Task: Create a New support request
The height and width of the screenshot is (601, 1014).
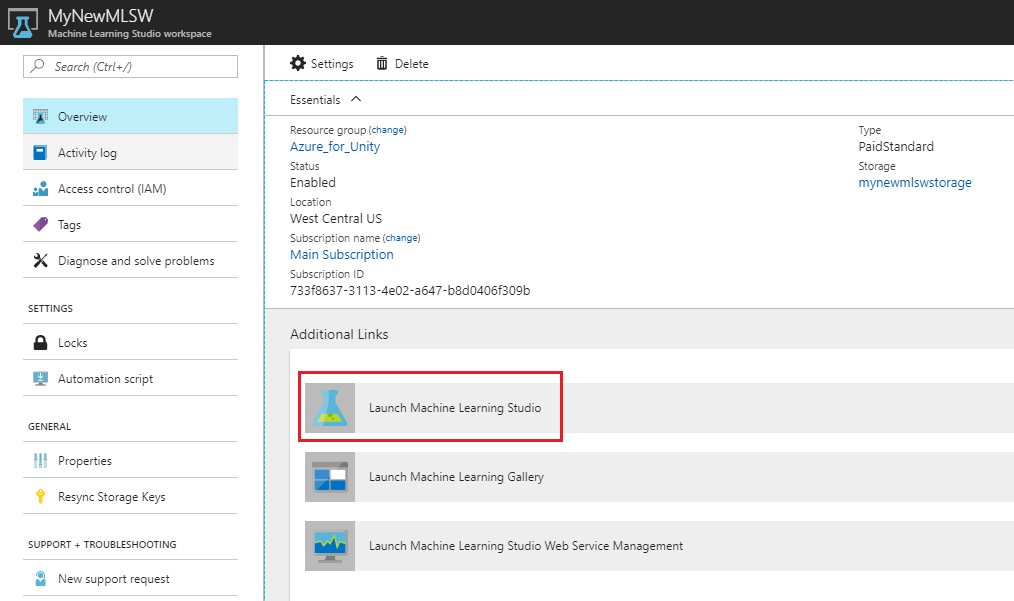Action: 110,578
